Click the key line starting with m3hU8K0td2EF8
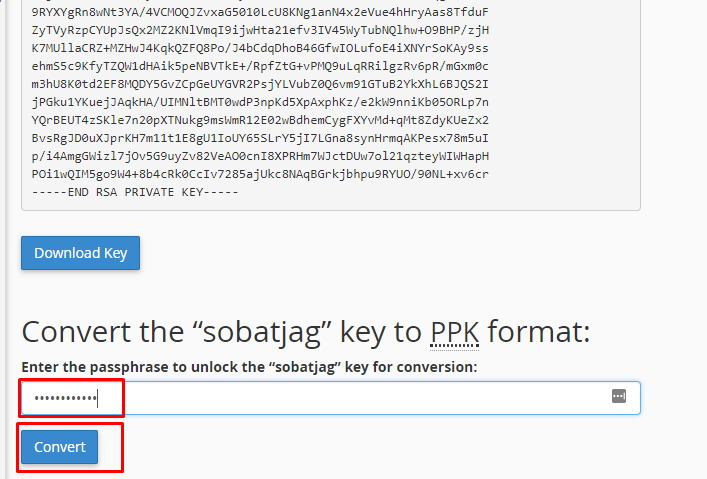 260,84
